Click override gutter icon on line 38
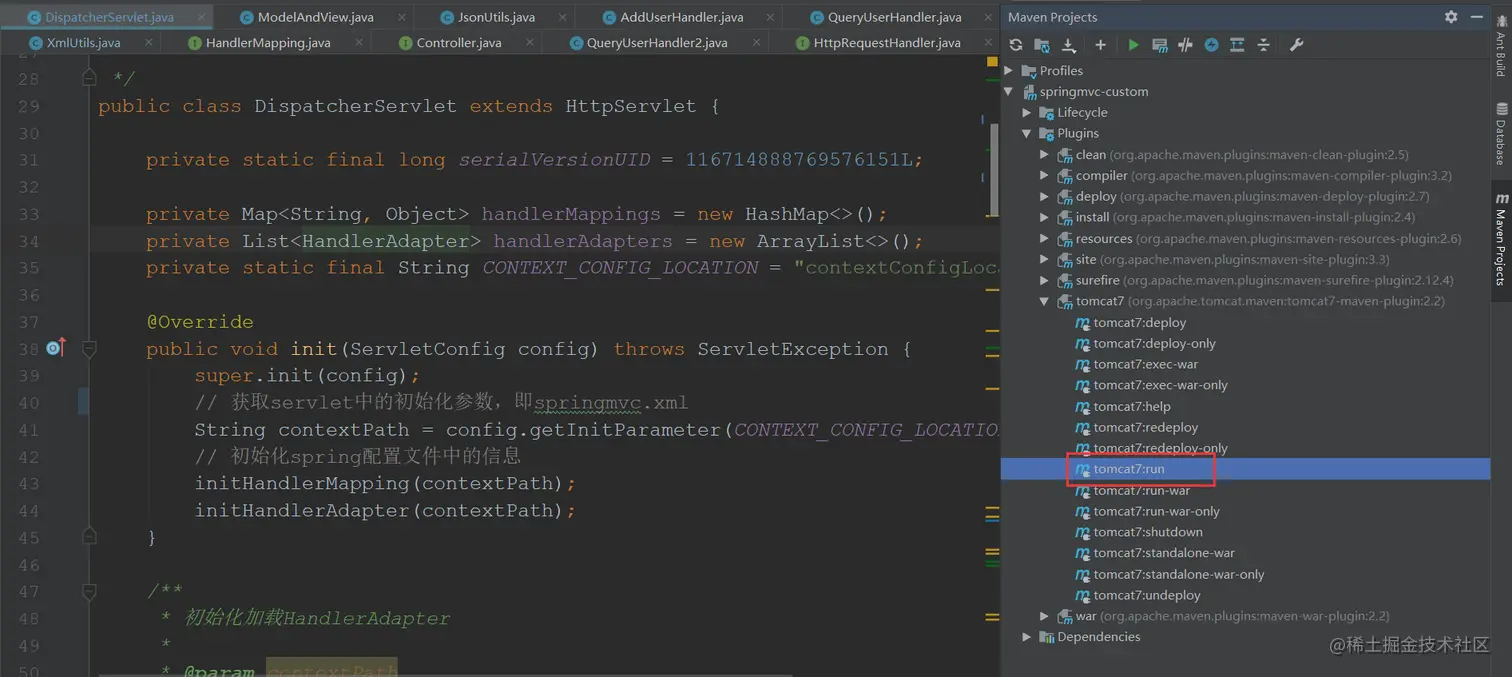The image size is (1512, 677). tap(56, 348)
